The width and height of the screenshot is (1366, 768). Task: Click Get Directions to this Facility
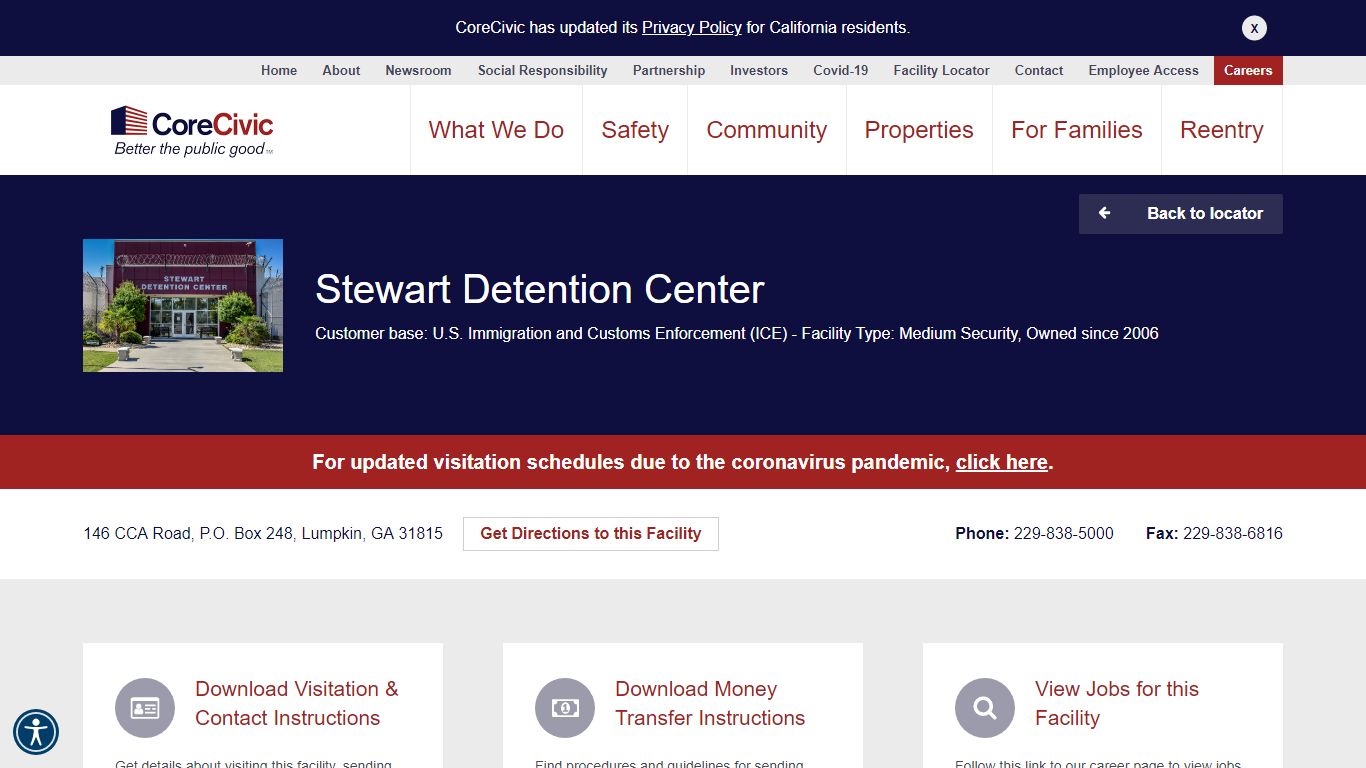click(591, 534)
